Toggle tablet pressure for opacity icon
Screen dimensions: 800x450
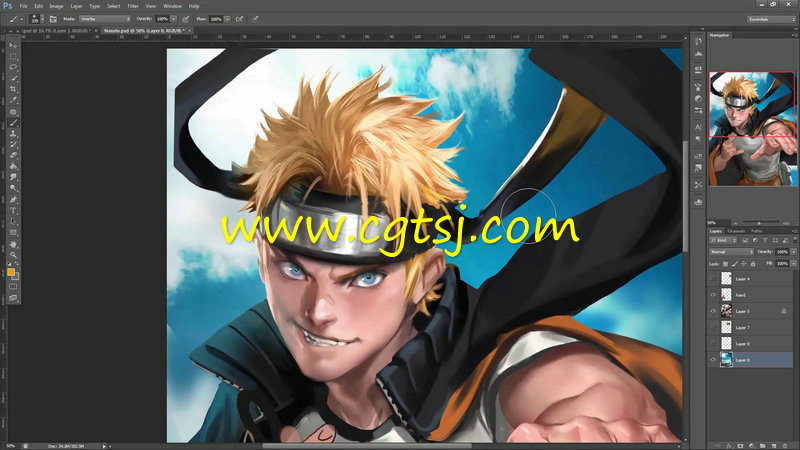tap(186, 19)
